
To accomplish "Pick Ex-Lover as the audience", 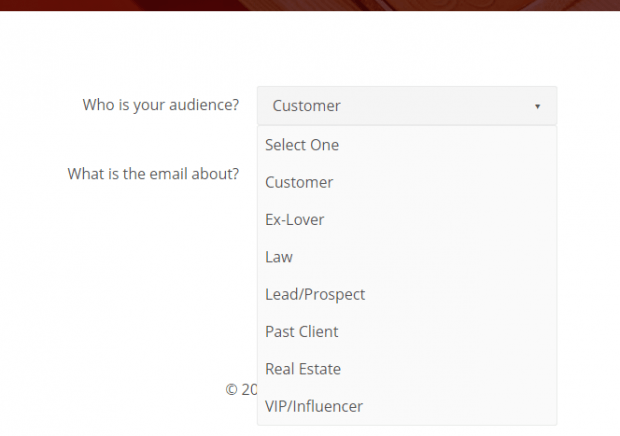I will 407,220.
